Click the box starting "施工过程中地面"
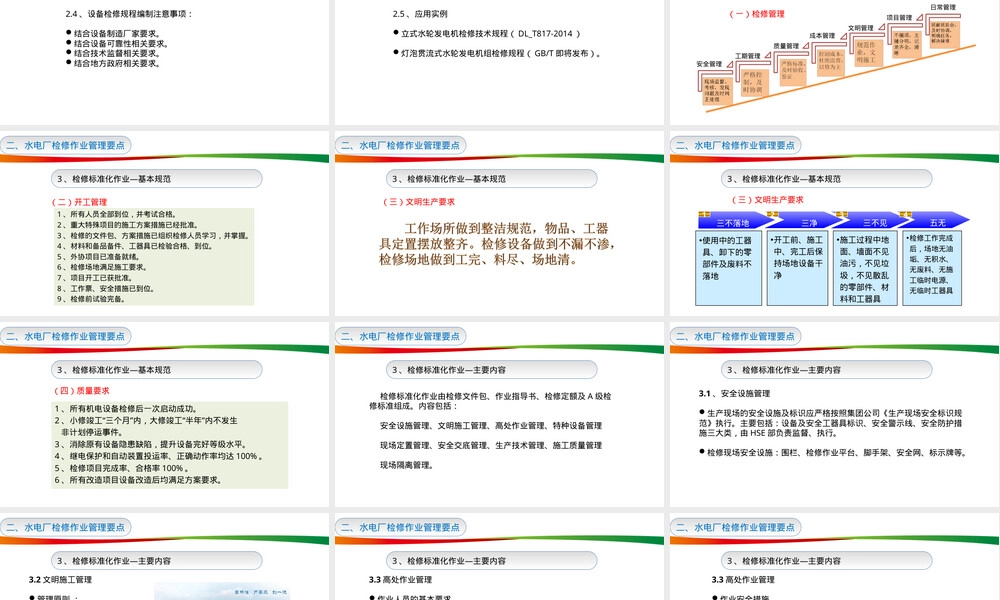Image resolution: width=1000 pixels, height=600 pixels. pos(866,268)
